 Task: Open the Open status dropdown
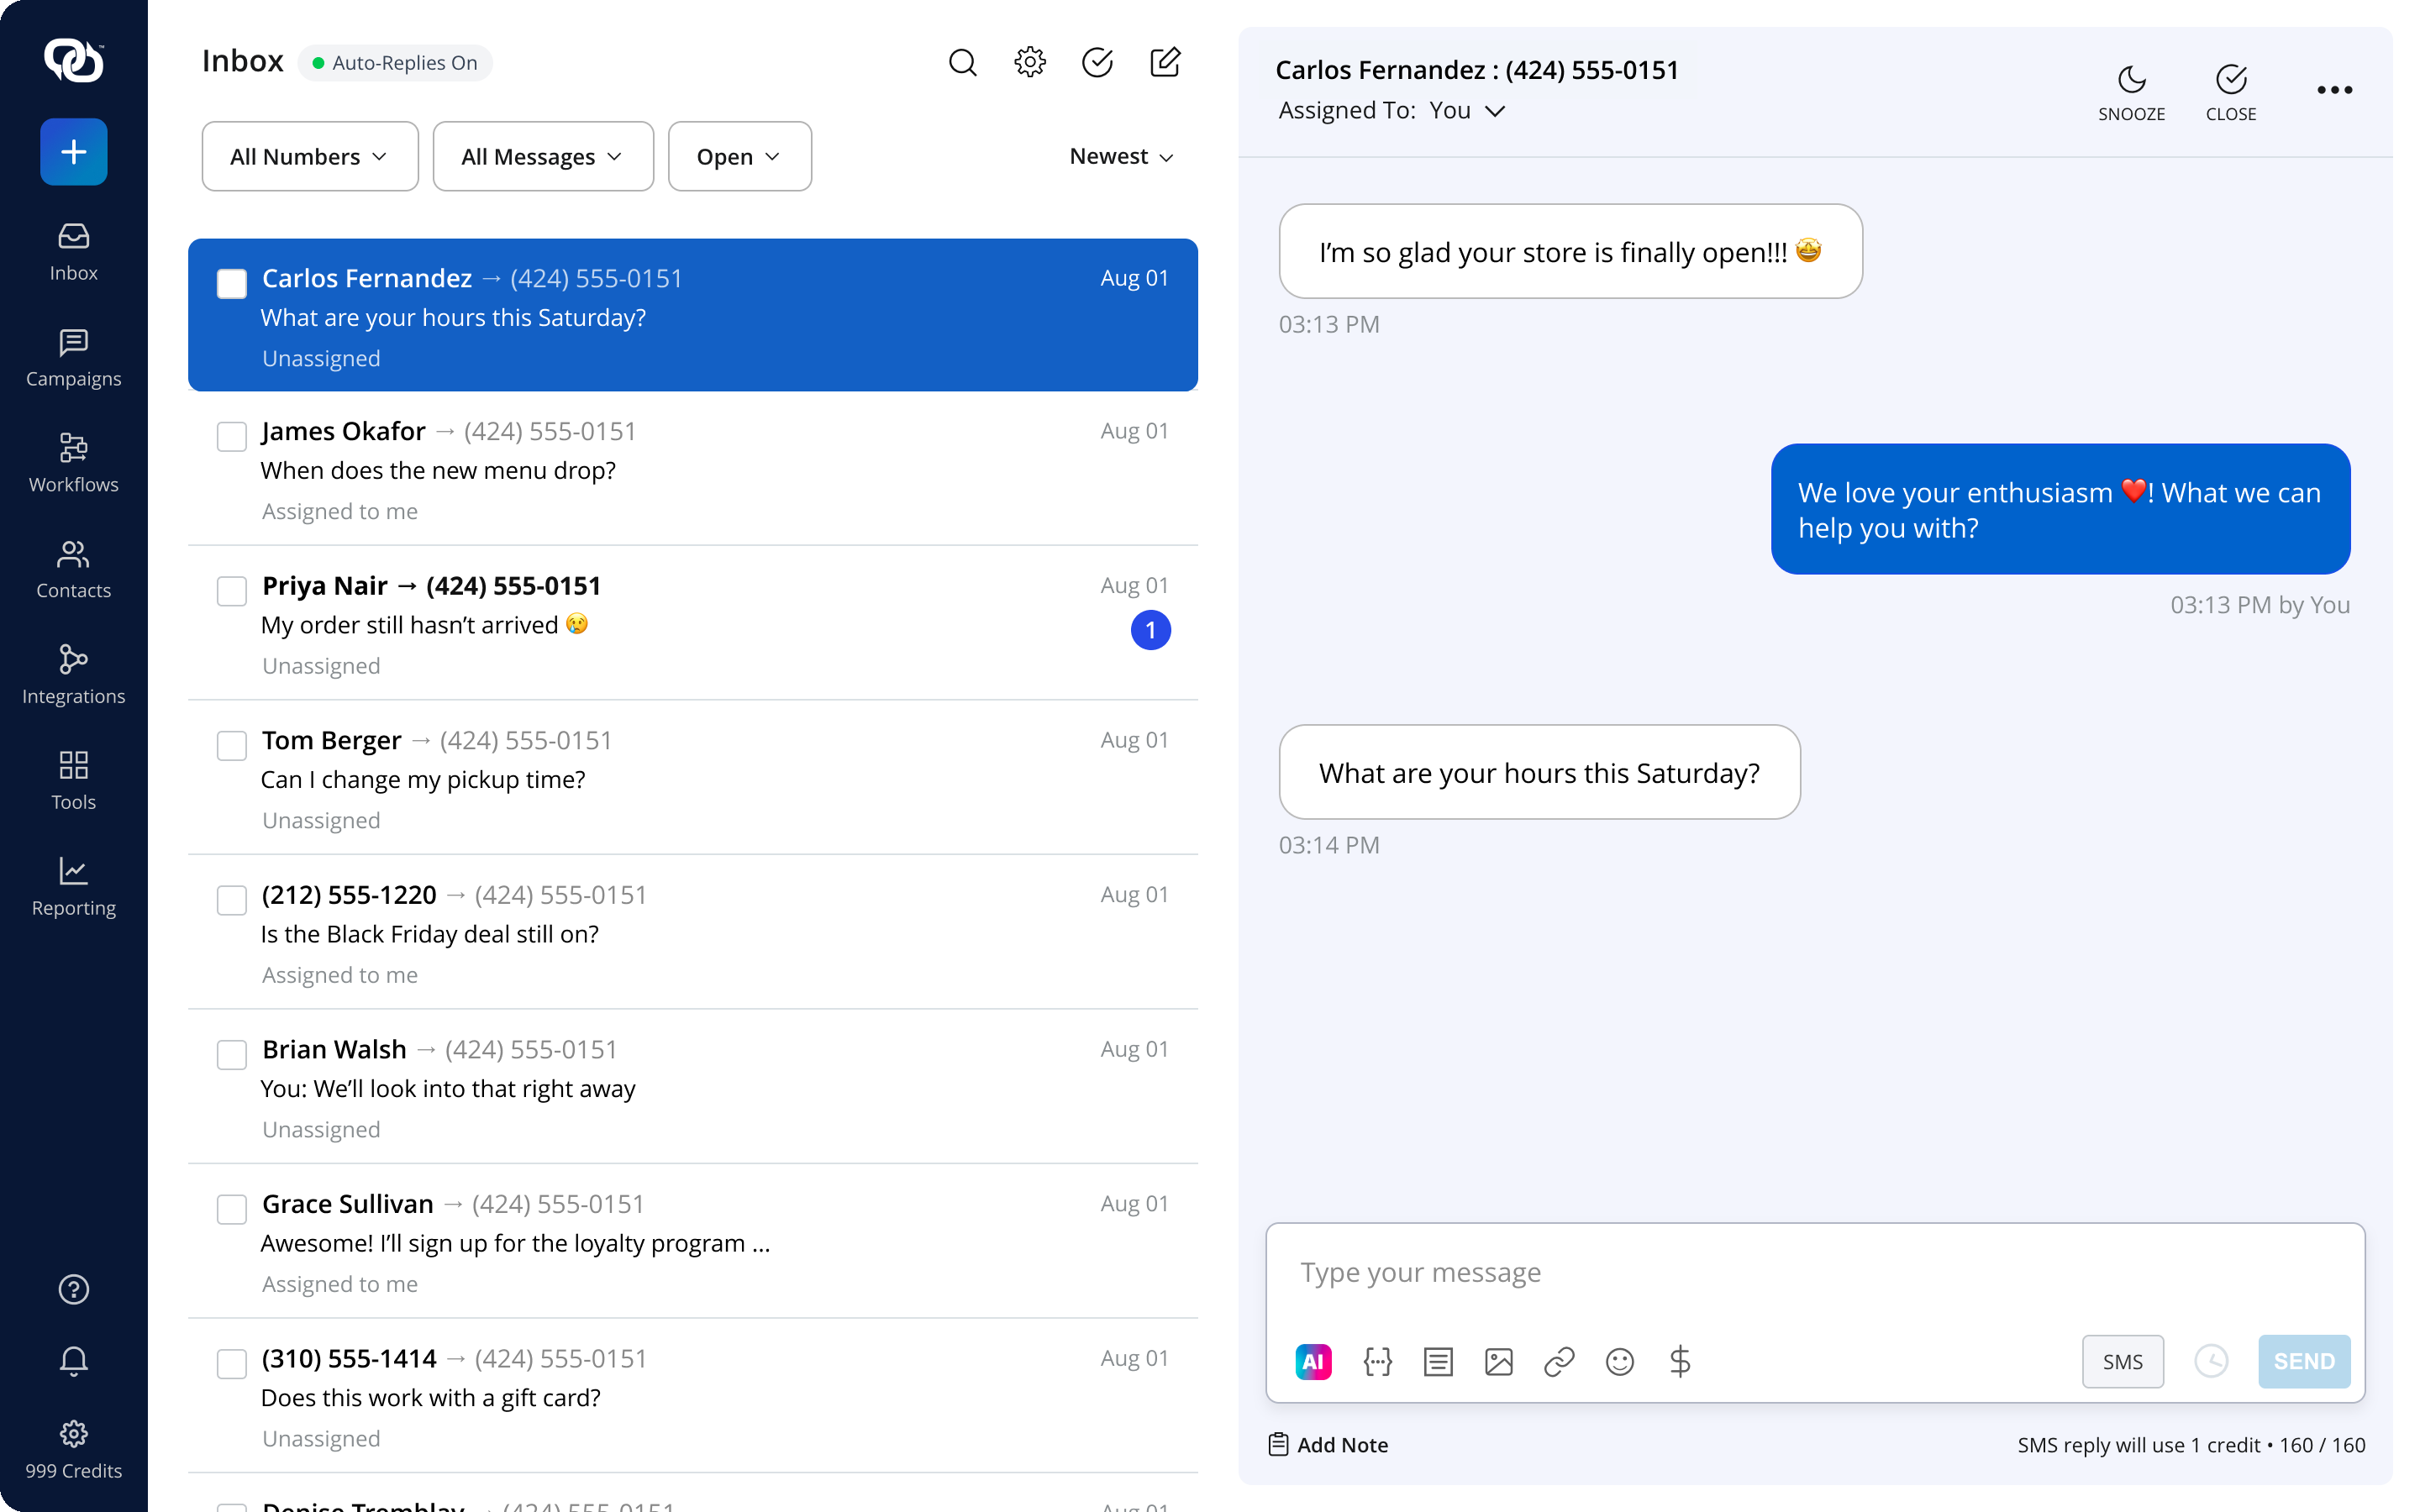(739, 156)
